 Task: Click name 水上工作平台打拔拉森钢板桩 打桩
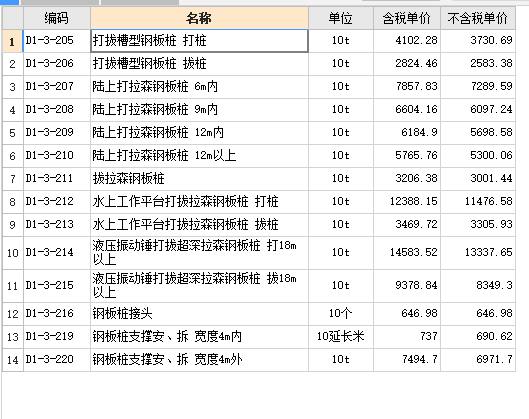pos(199,202)
